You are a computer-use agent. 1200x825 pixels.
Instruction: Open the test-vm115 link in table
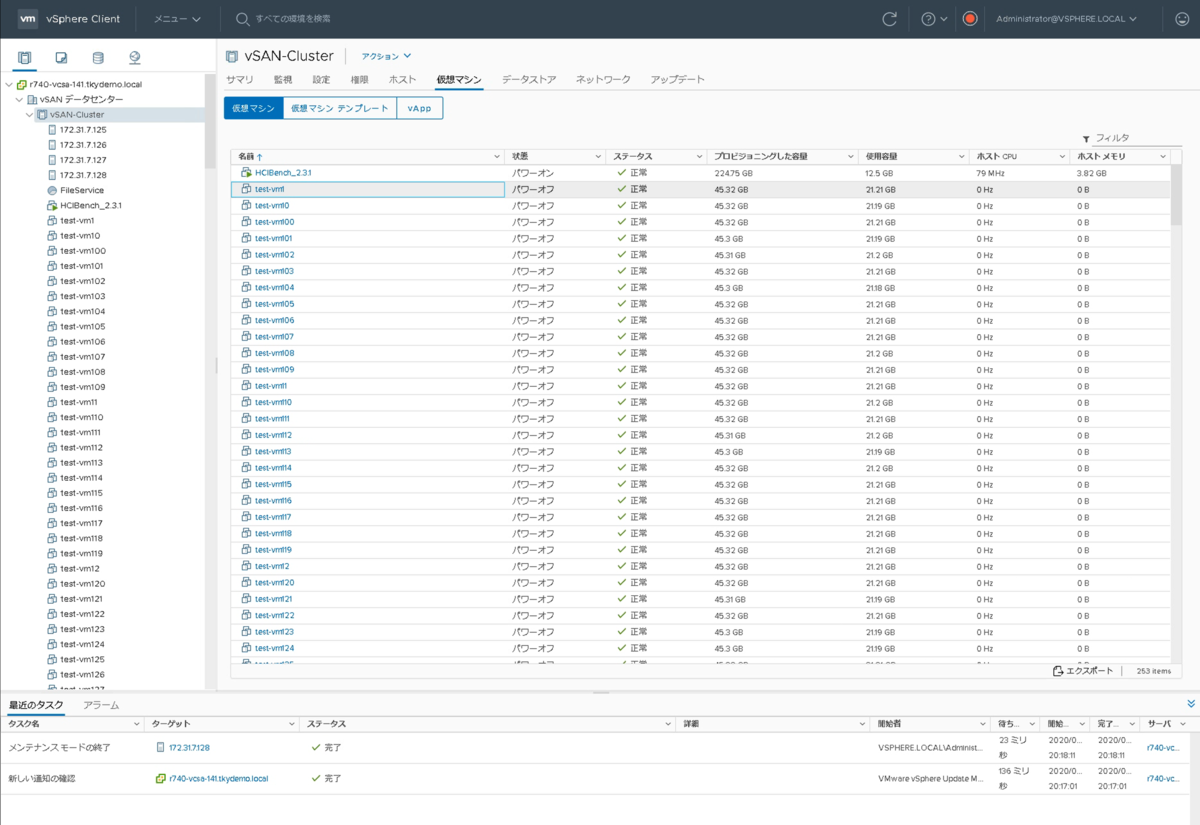point(273,485)
